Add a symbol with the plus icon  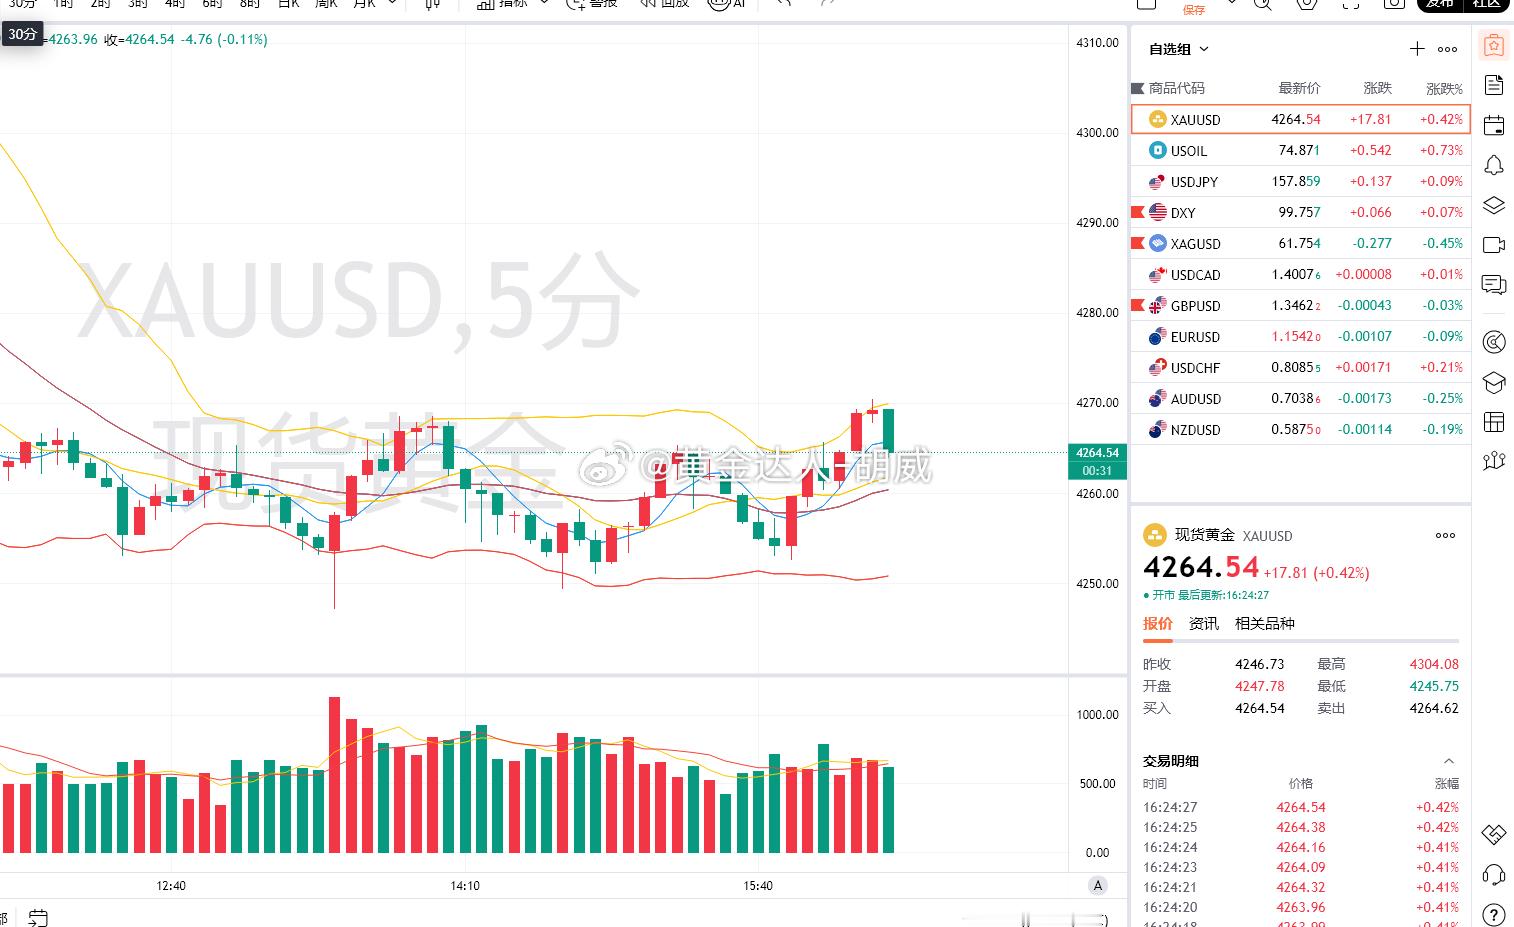tap(1417, 49)
